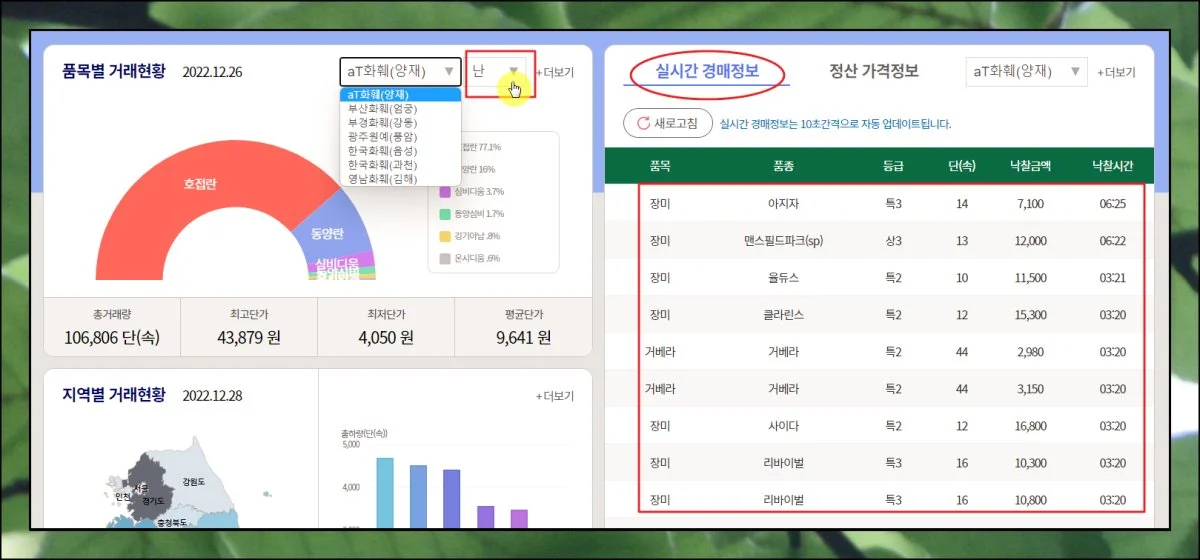
Task: Click the 심비디움 purple legend swatch
Action: point(445,191)
